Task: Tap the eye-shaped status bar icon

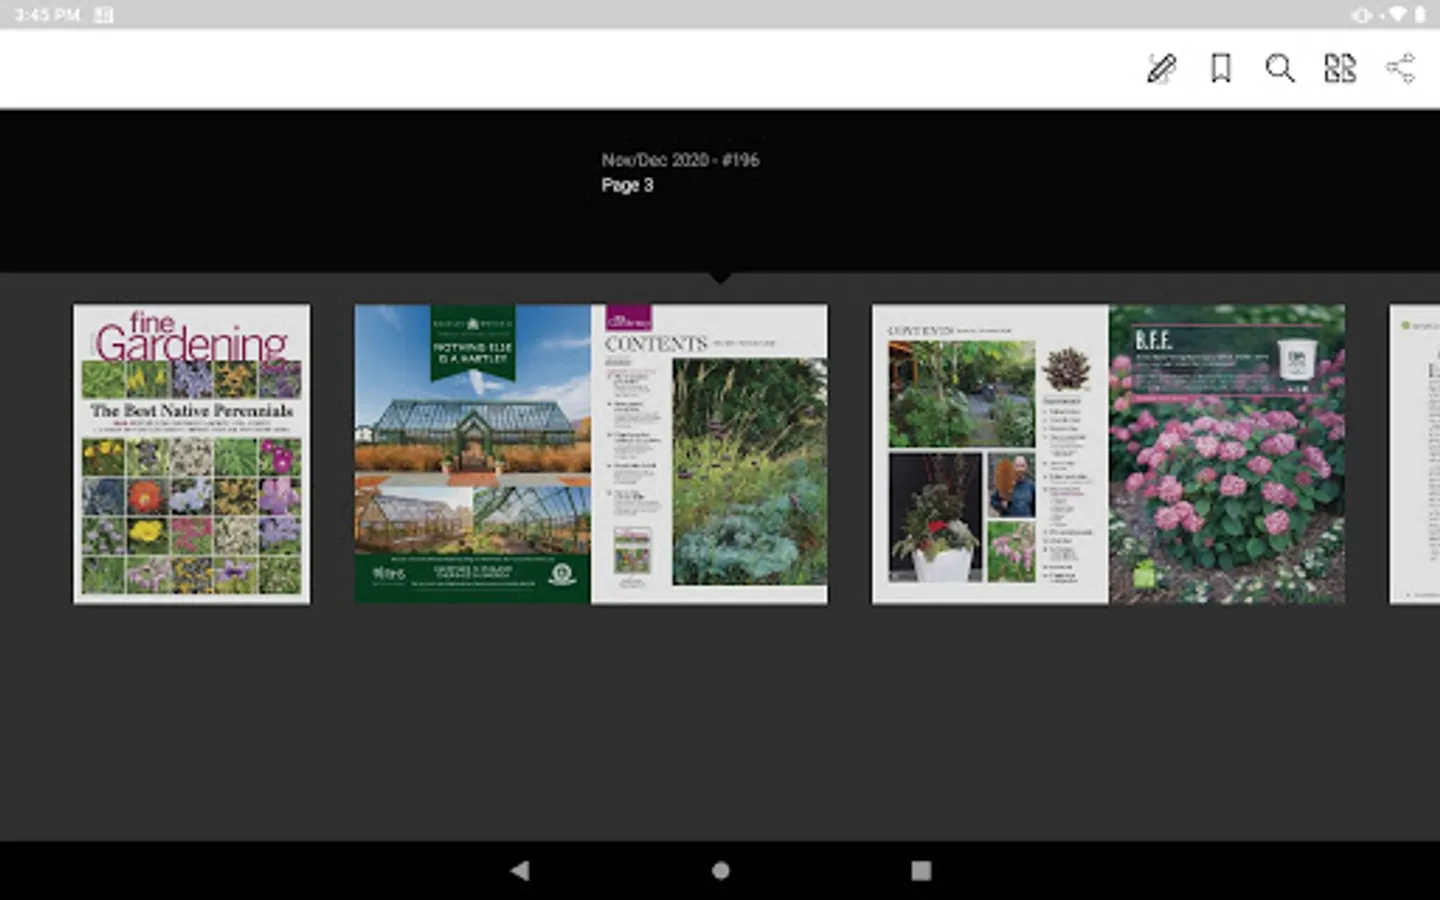Action: 1362,14
